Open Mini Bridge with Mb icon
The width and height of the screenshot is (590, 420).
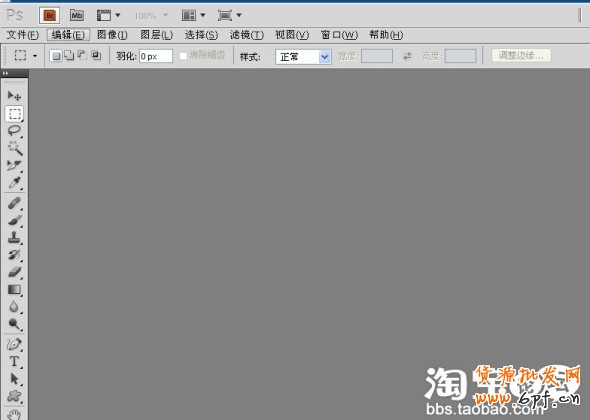pos(77,15)
